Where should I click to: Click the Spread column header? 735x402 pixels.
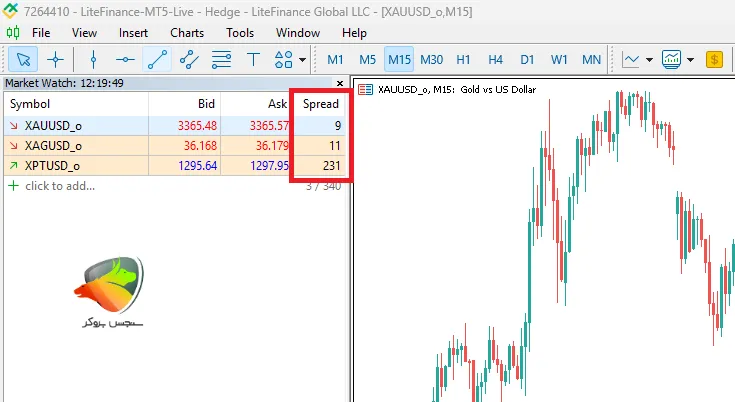pos(320,104)
